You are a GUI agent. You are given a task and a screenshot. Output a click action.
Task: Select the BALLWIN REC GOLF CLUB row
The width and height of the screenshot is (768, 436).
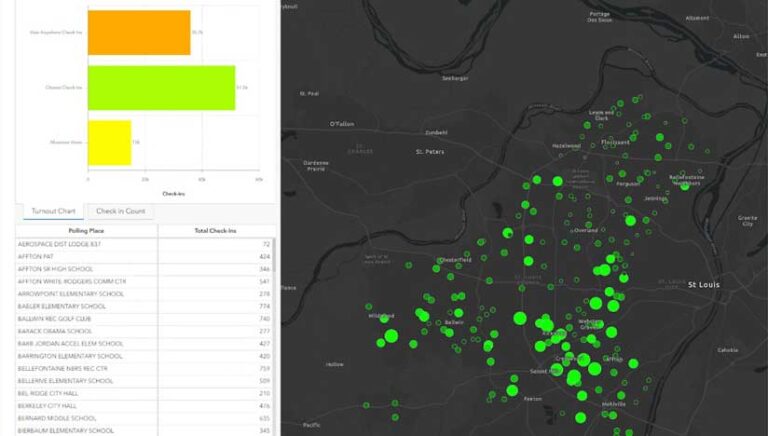(144, 319)
